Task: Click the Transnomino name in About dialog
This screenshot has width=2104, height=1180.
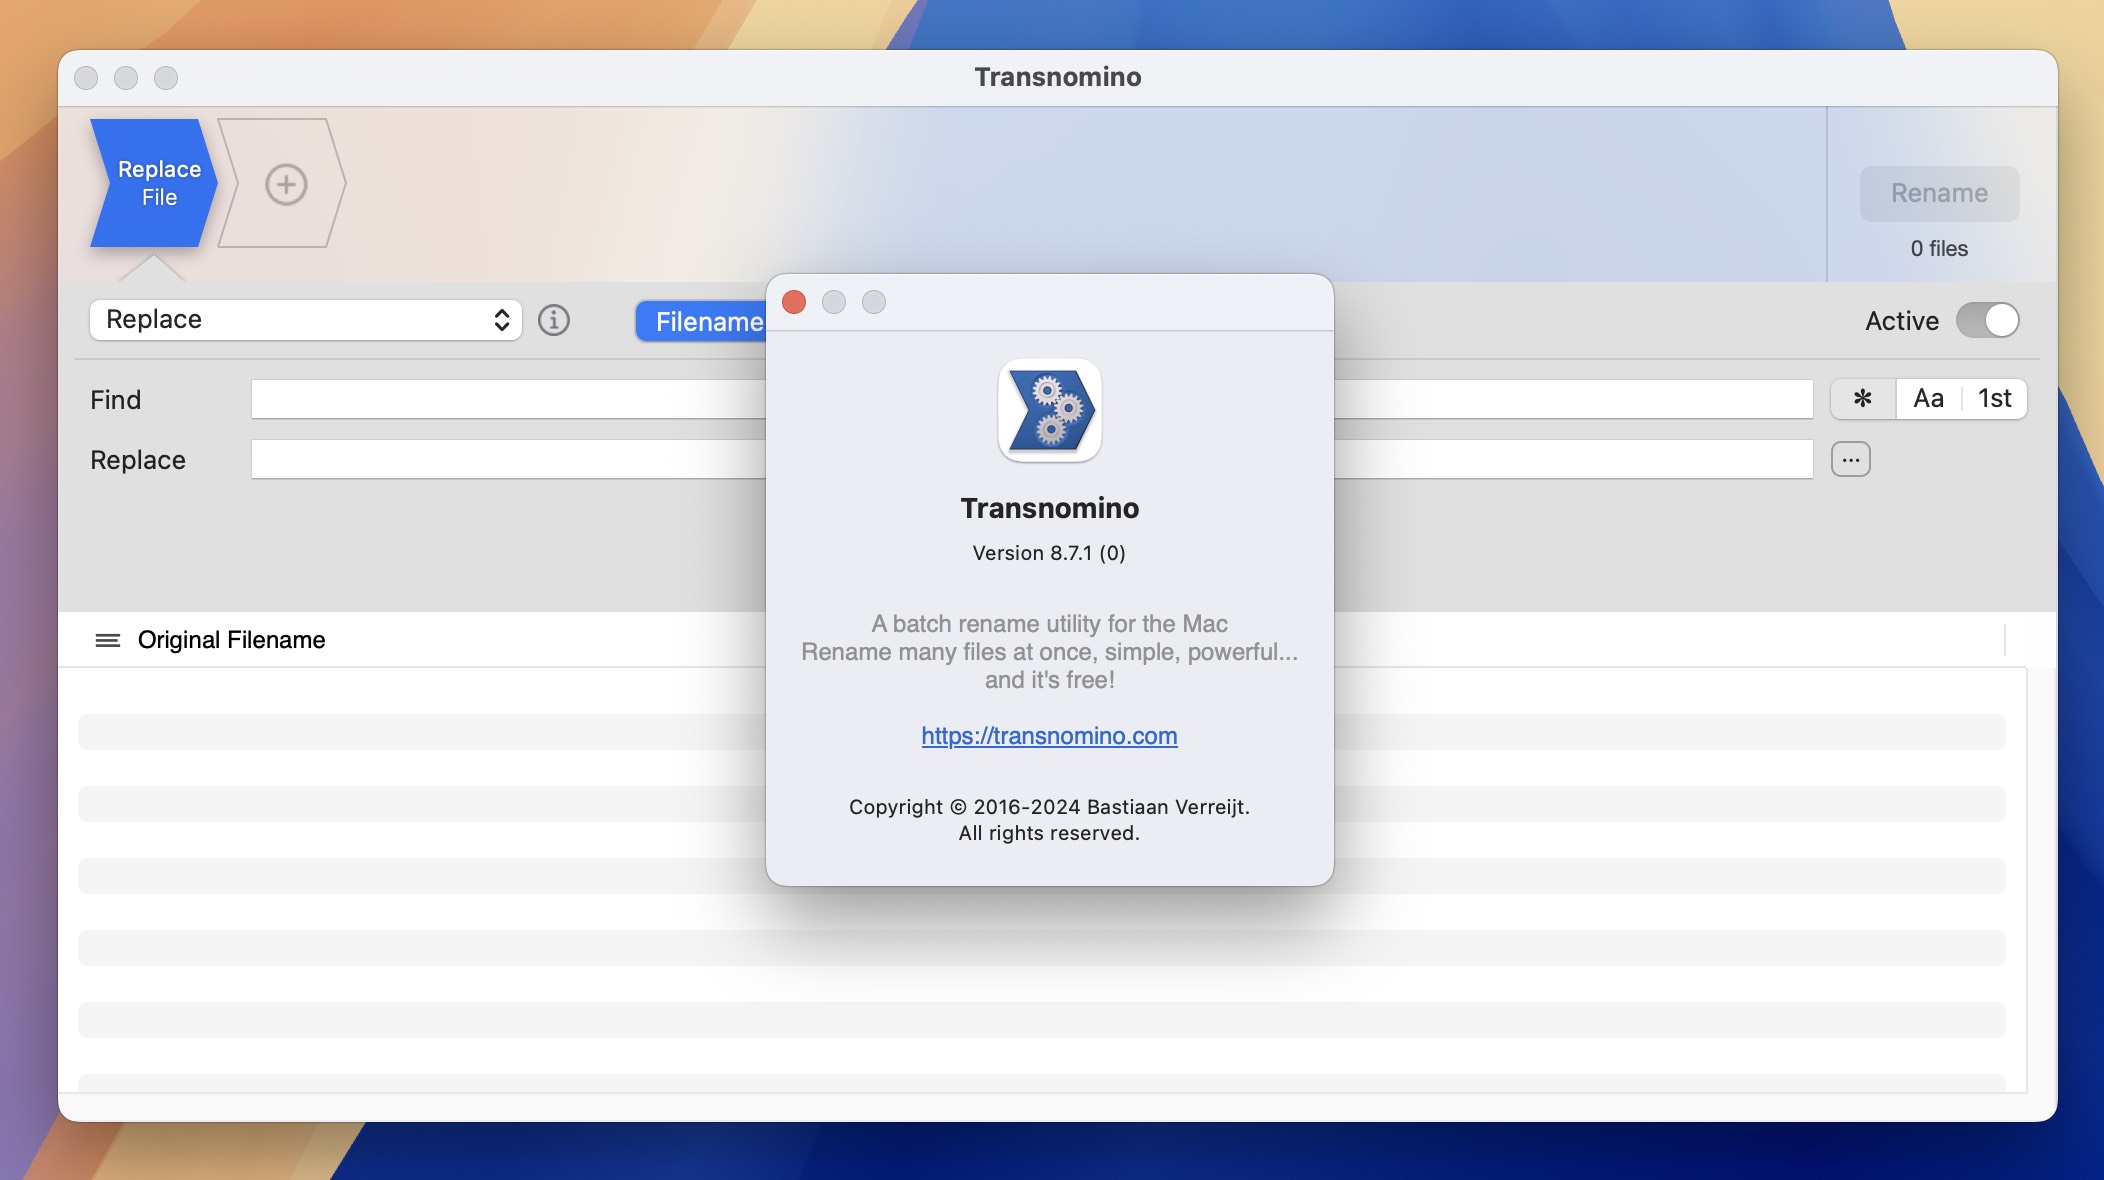Action: [x=1050, y=508]
